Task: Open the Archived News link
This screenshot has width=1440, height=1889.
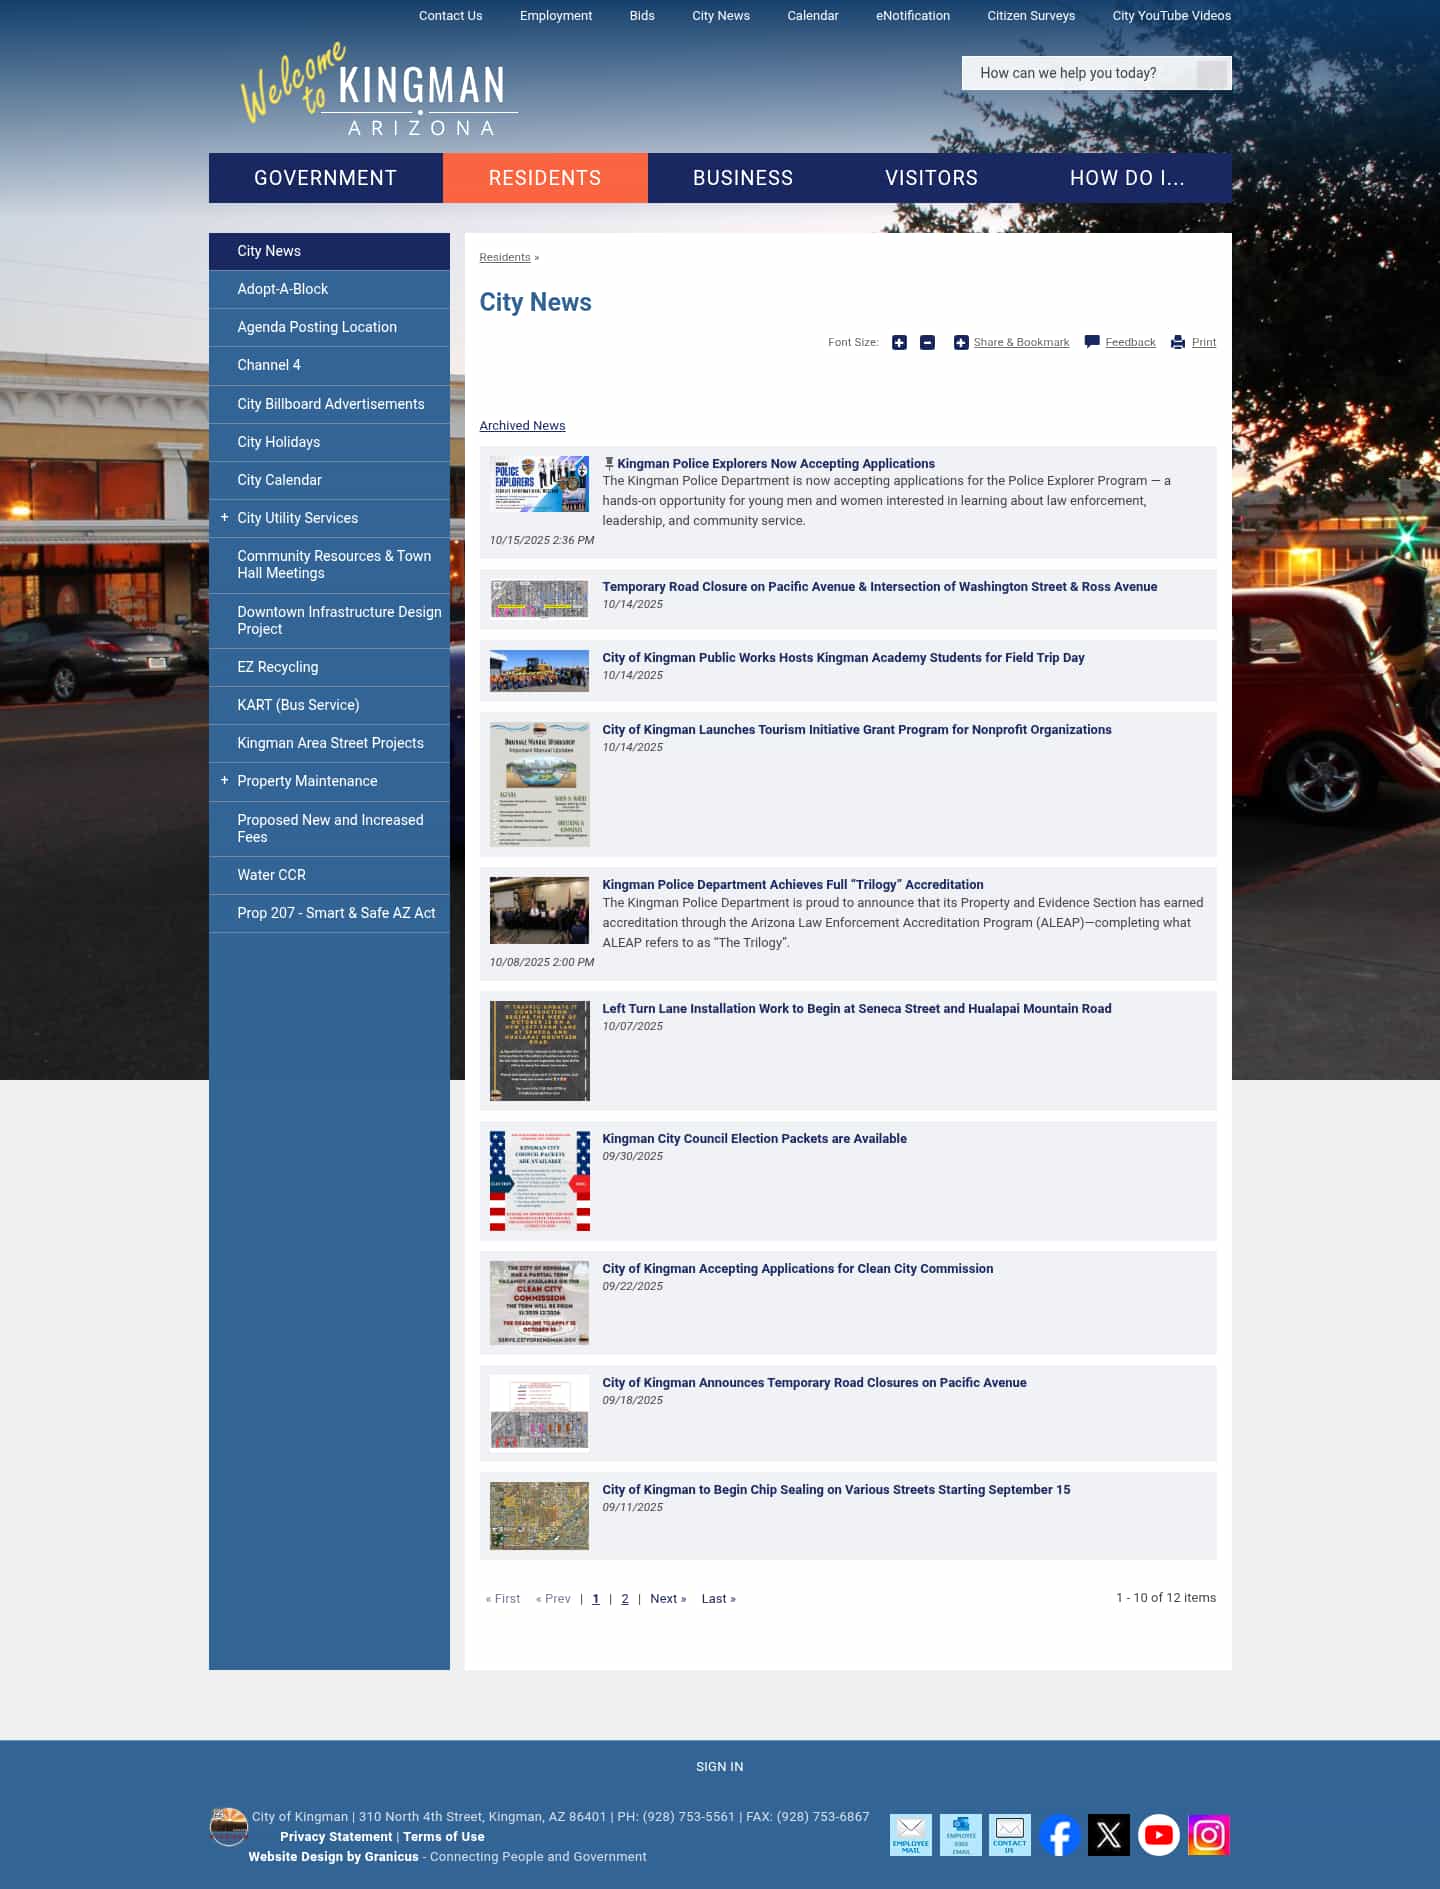Action: tap(522, 426)
